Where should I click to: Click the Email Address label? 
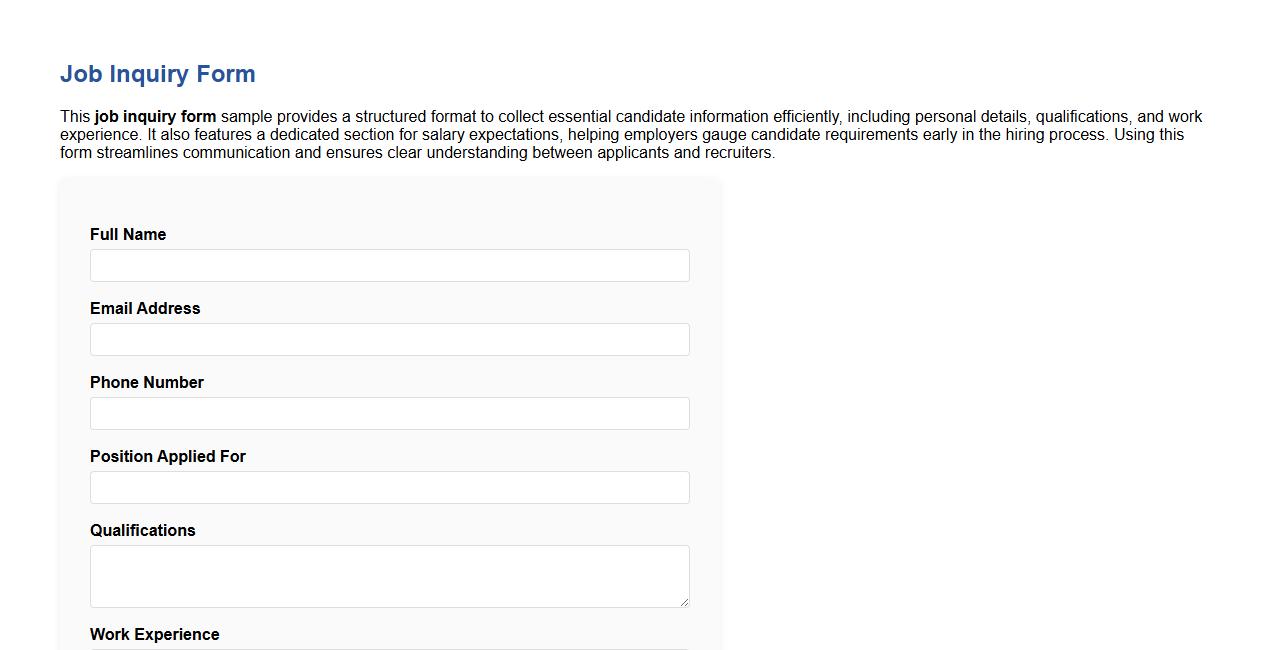coord(144,308)
